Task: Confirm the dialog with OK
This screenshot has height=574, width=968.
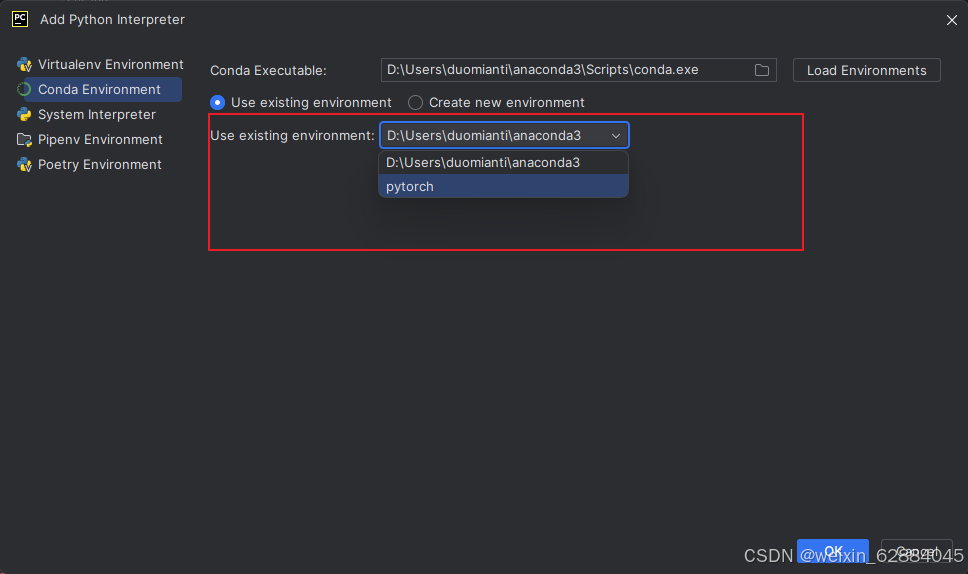Action: 832,551
